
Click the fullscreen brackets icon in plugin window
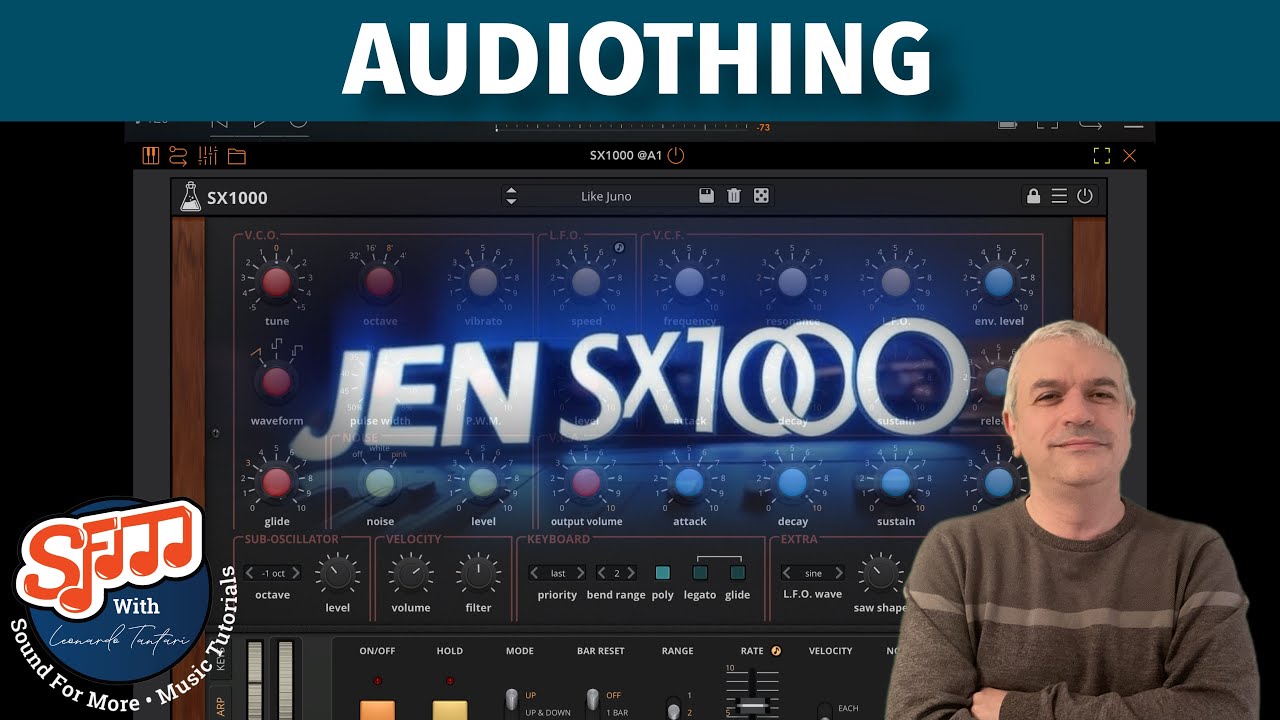1101,155
